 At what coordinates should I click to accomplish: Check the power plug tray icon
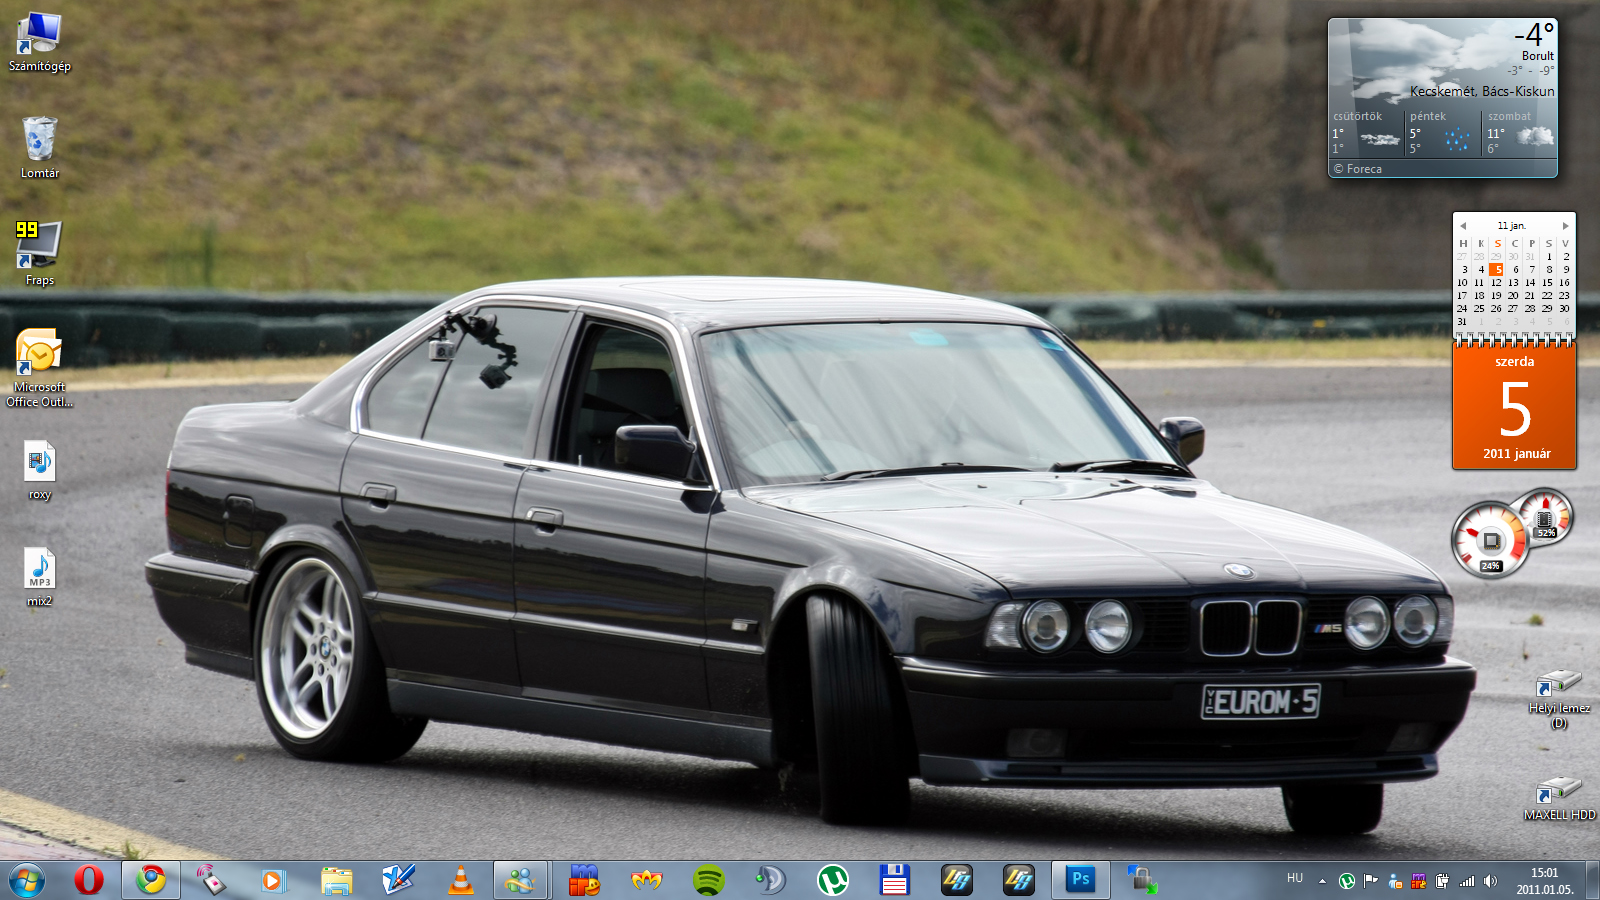[x=1442, y=881]
